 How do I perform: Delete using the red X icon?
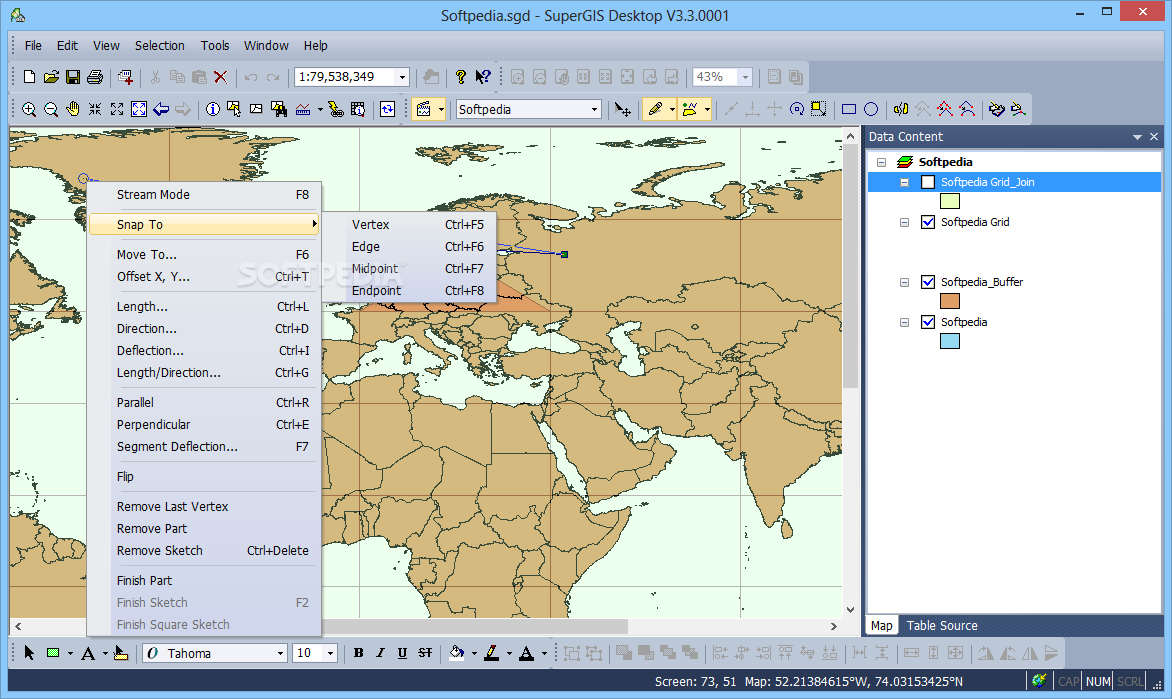(220, 77)
